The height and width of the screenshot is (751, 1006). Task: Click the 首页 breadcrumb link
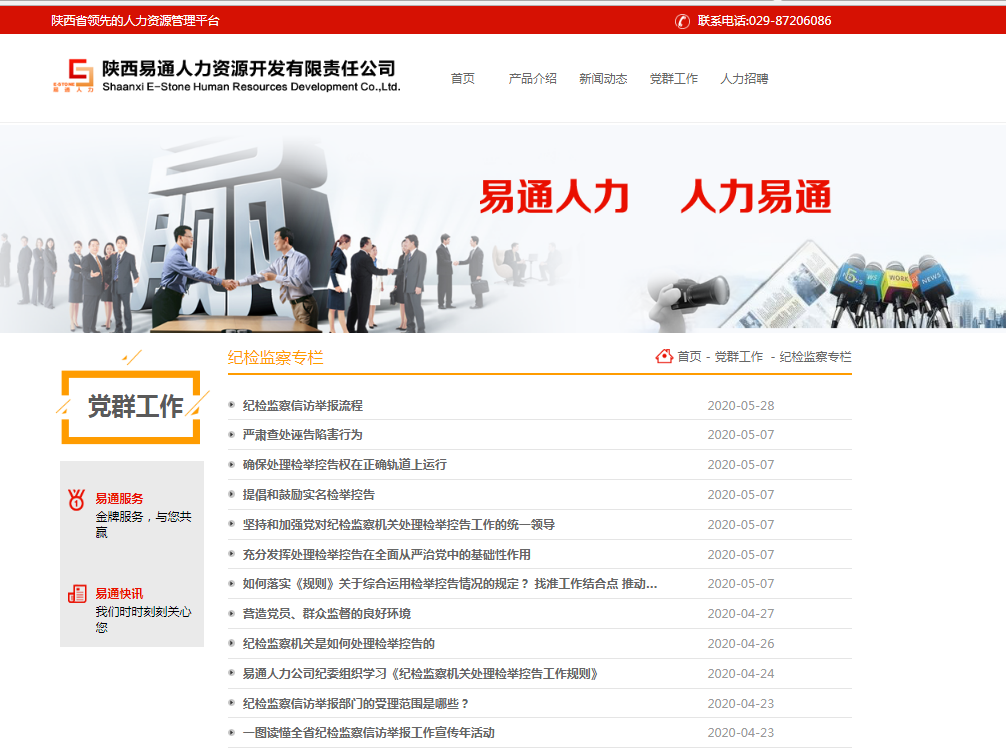[x=690, y=357]
